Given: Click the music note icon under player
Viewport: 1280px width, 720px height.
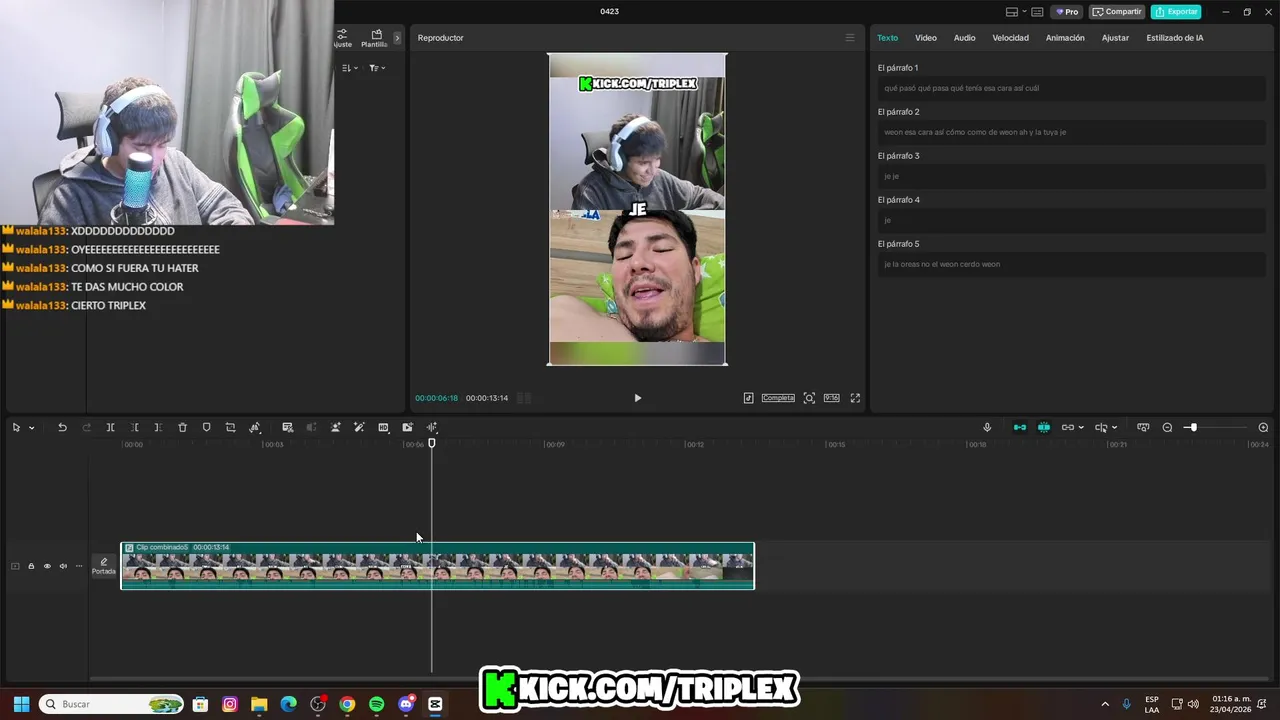Looking at the screenshot, I should [748, 398].
